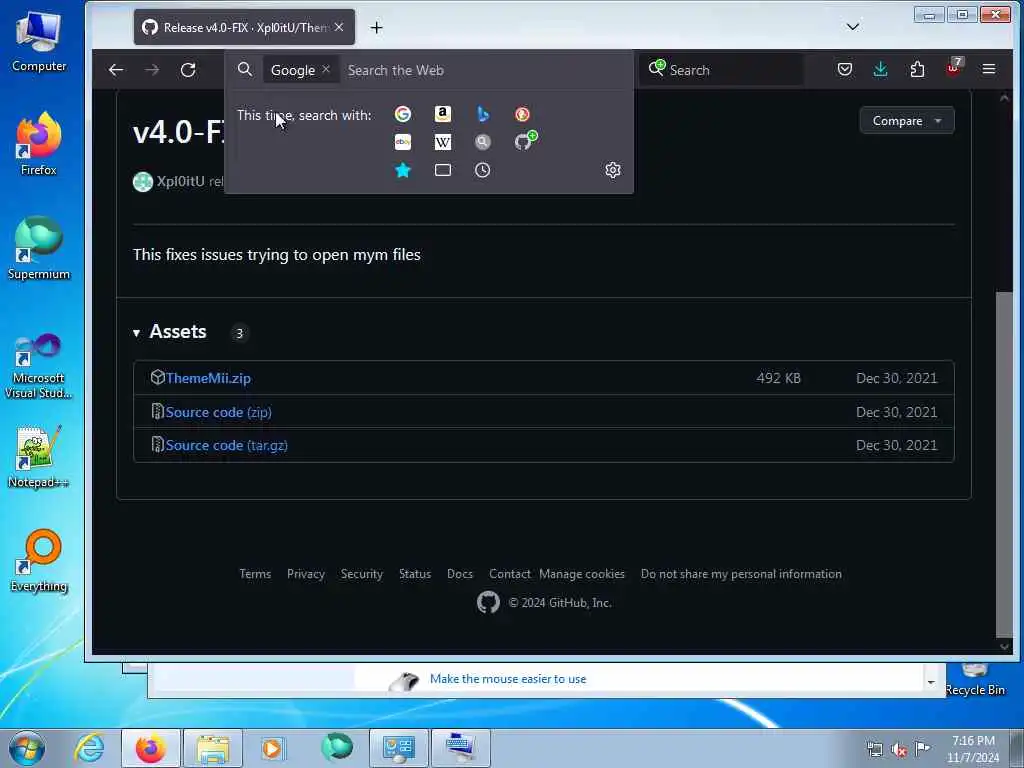Open the Pocket save icon
Screen dimensions: 1024x768
[844, 69]
